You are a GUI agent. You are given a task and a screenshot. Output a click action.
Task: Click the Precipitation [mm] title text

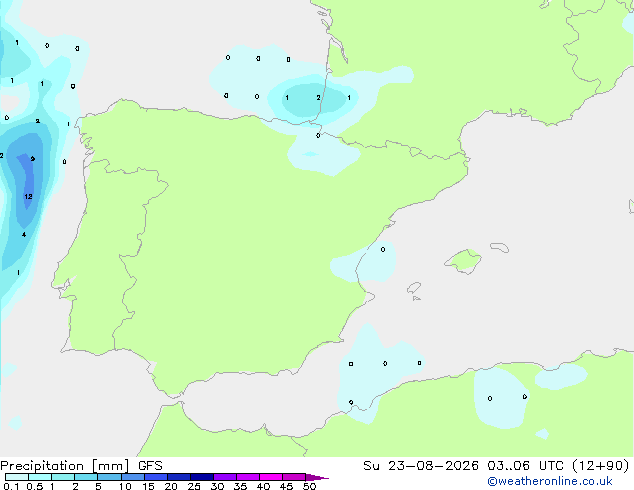(65, 466)
